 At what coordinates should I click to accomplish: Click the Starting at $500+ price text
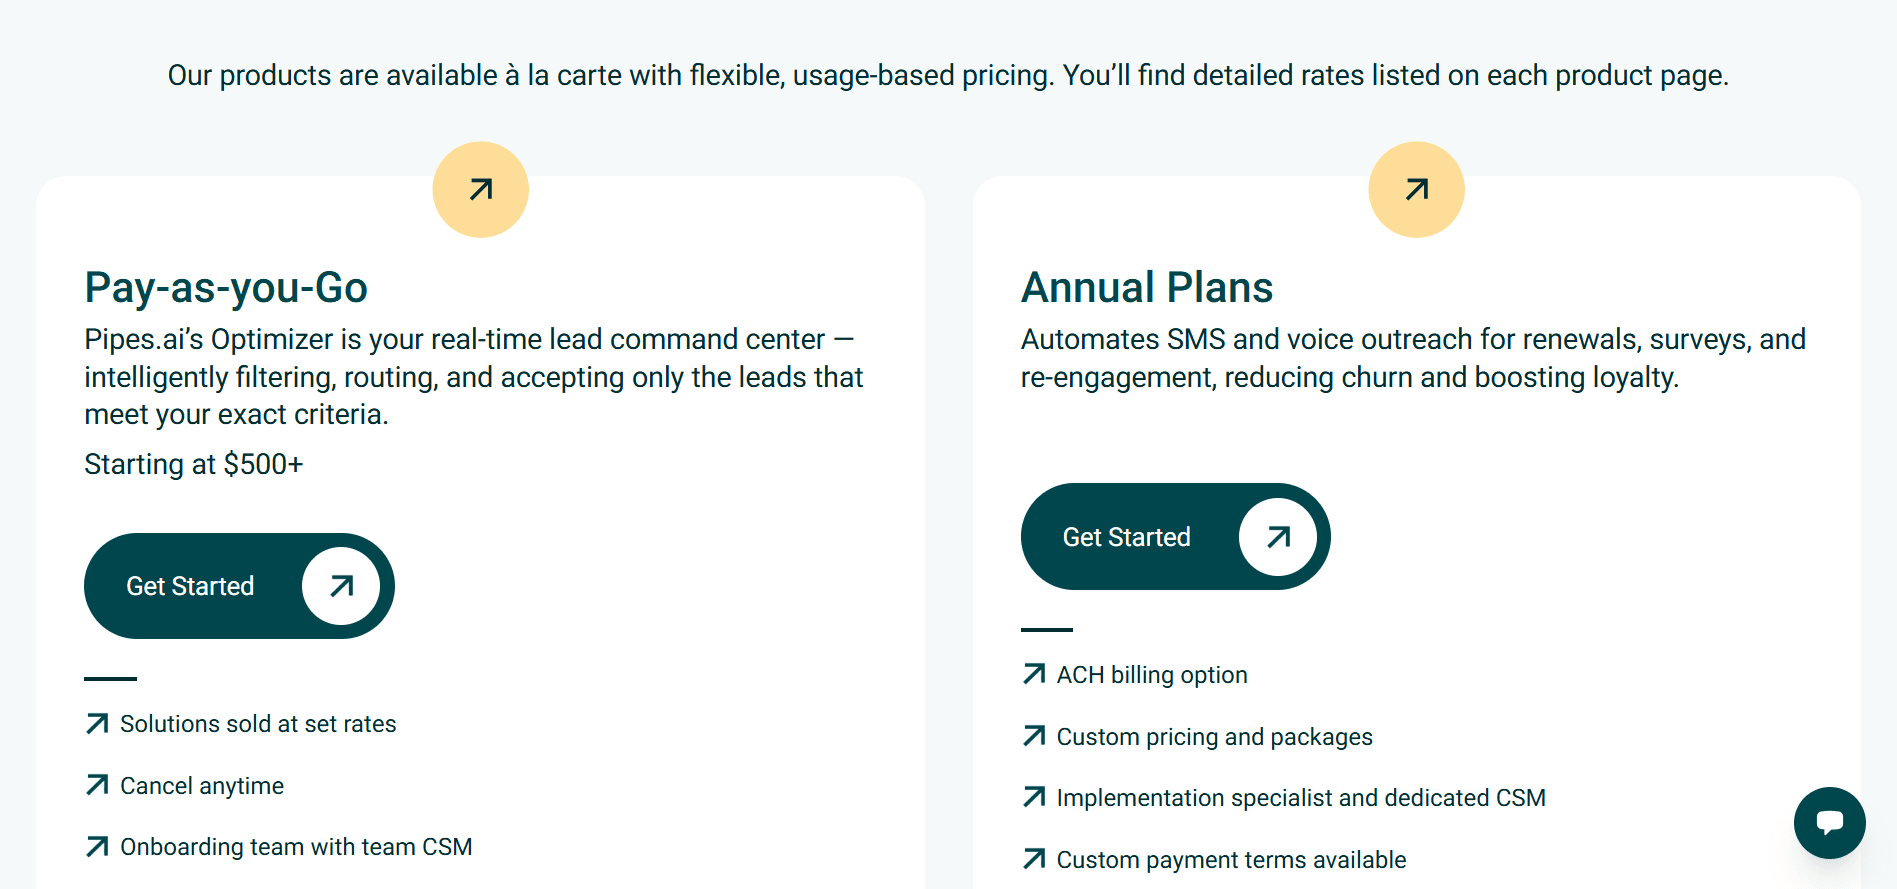click(x=193, y=464)
